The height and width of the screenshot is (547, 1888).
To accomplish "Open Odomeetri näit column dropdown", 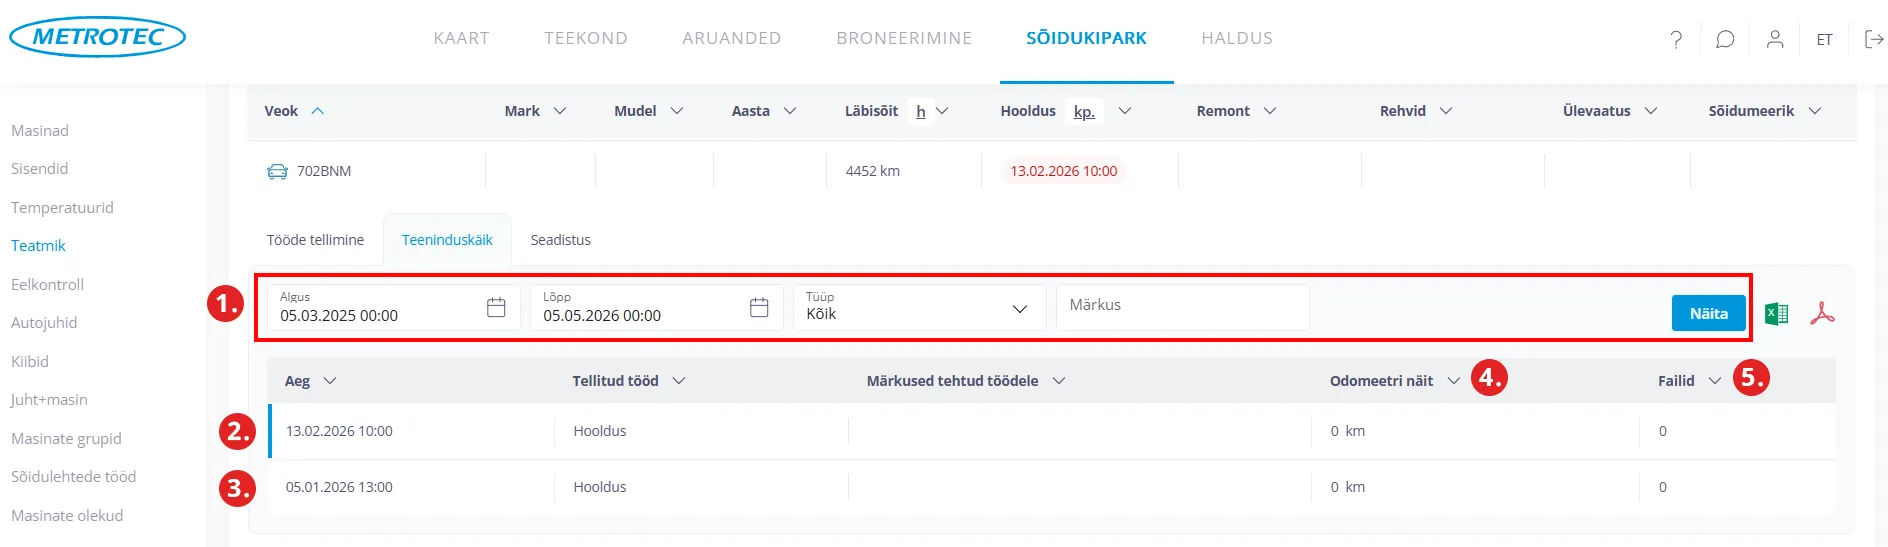I will coord(1453,381).
